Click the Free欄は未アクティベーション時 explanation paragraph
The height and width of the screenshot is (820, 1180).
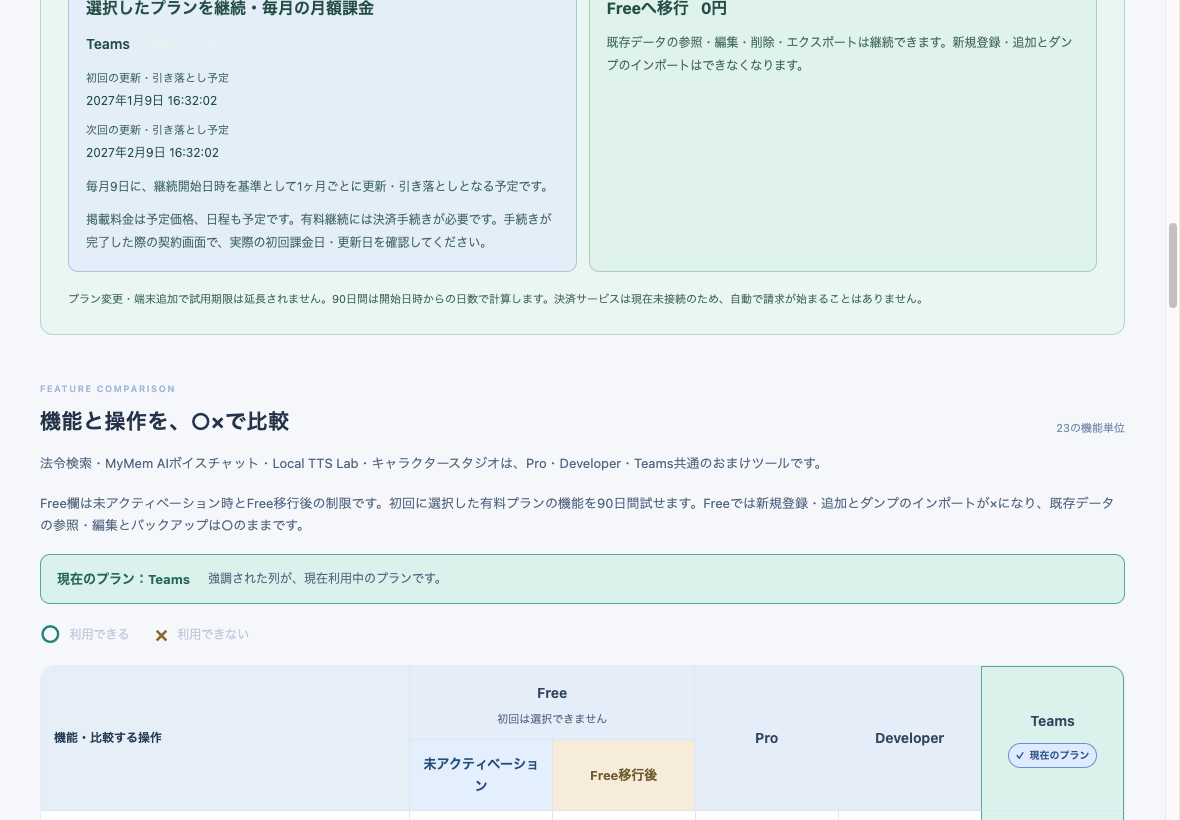pyautogui.click(x=577, y=514)
